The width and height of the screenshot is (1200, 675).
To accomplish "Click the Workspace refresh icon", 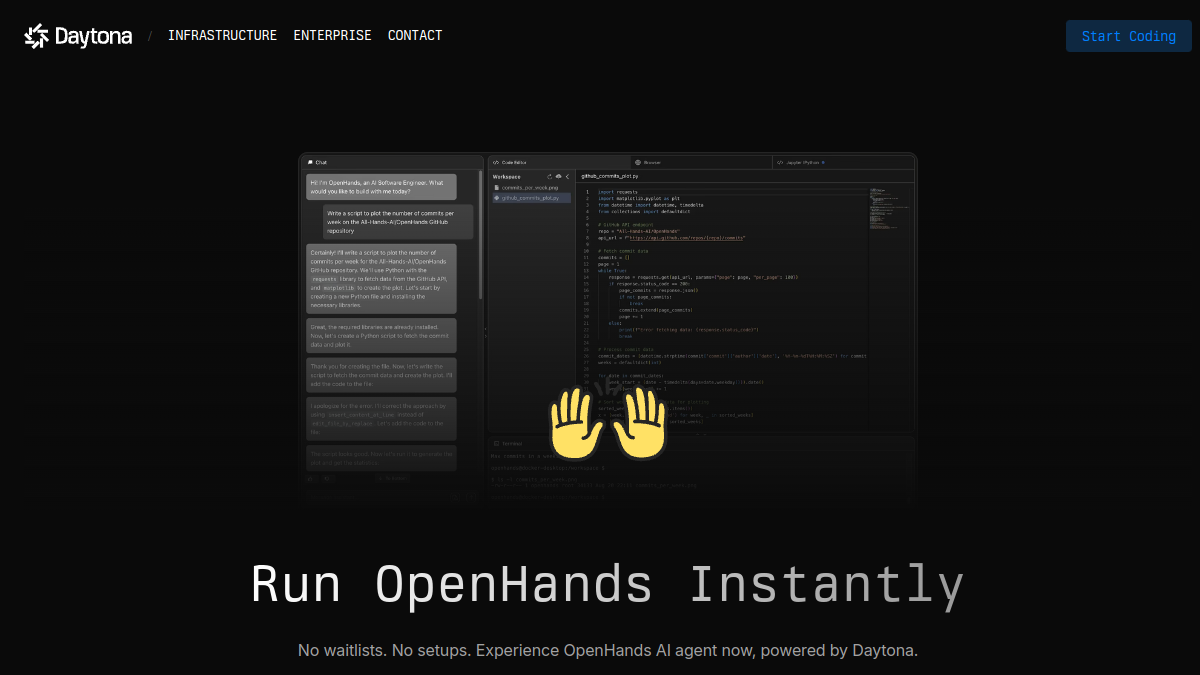I will pos(549,176).
